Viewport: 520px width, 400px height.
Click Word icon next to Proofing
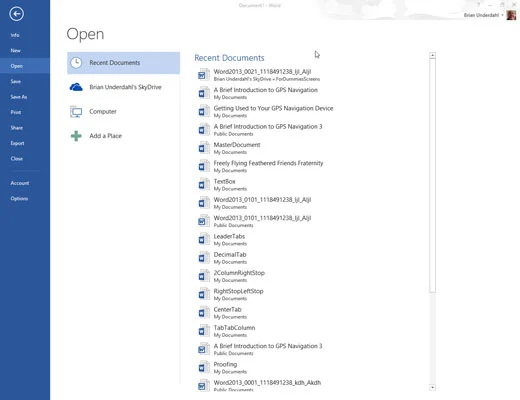coord(203,368)
